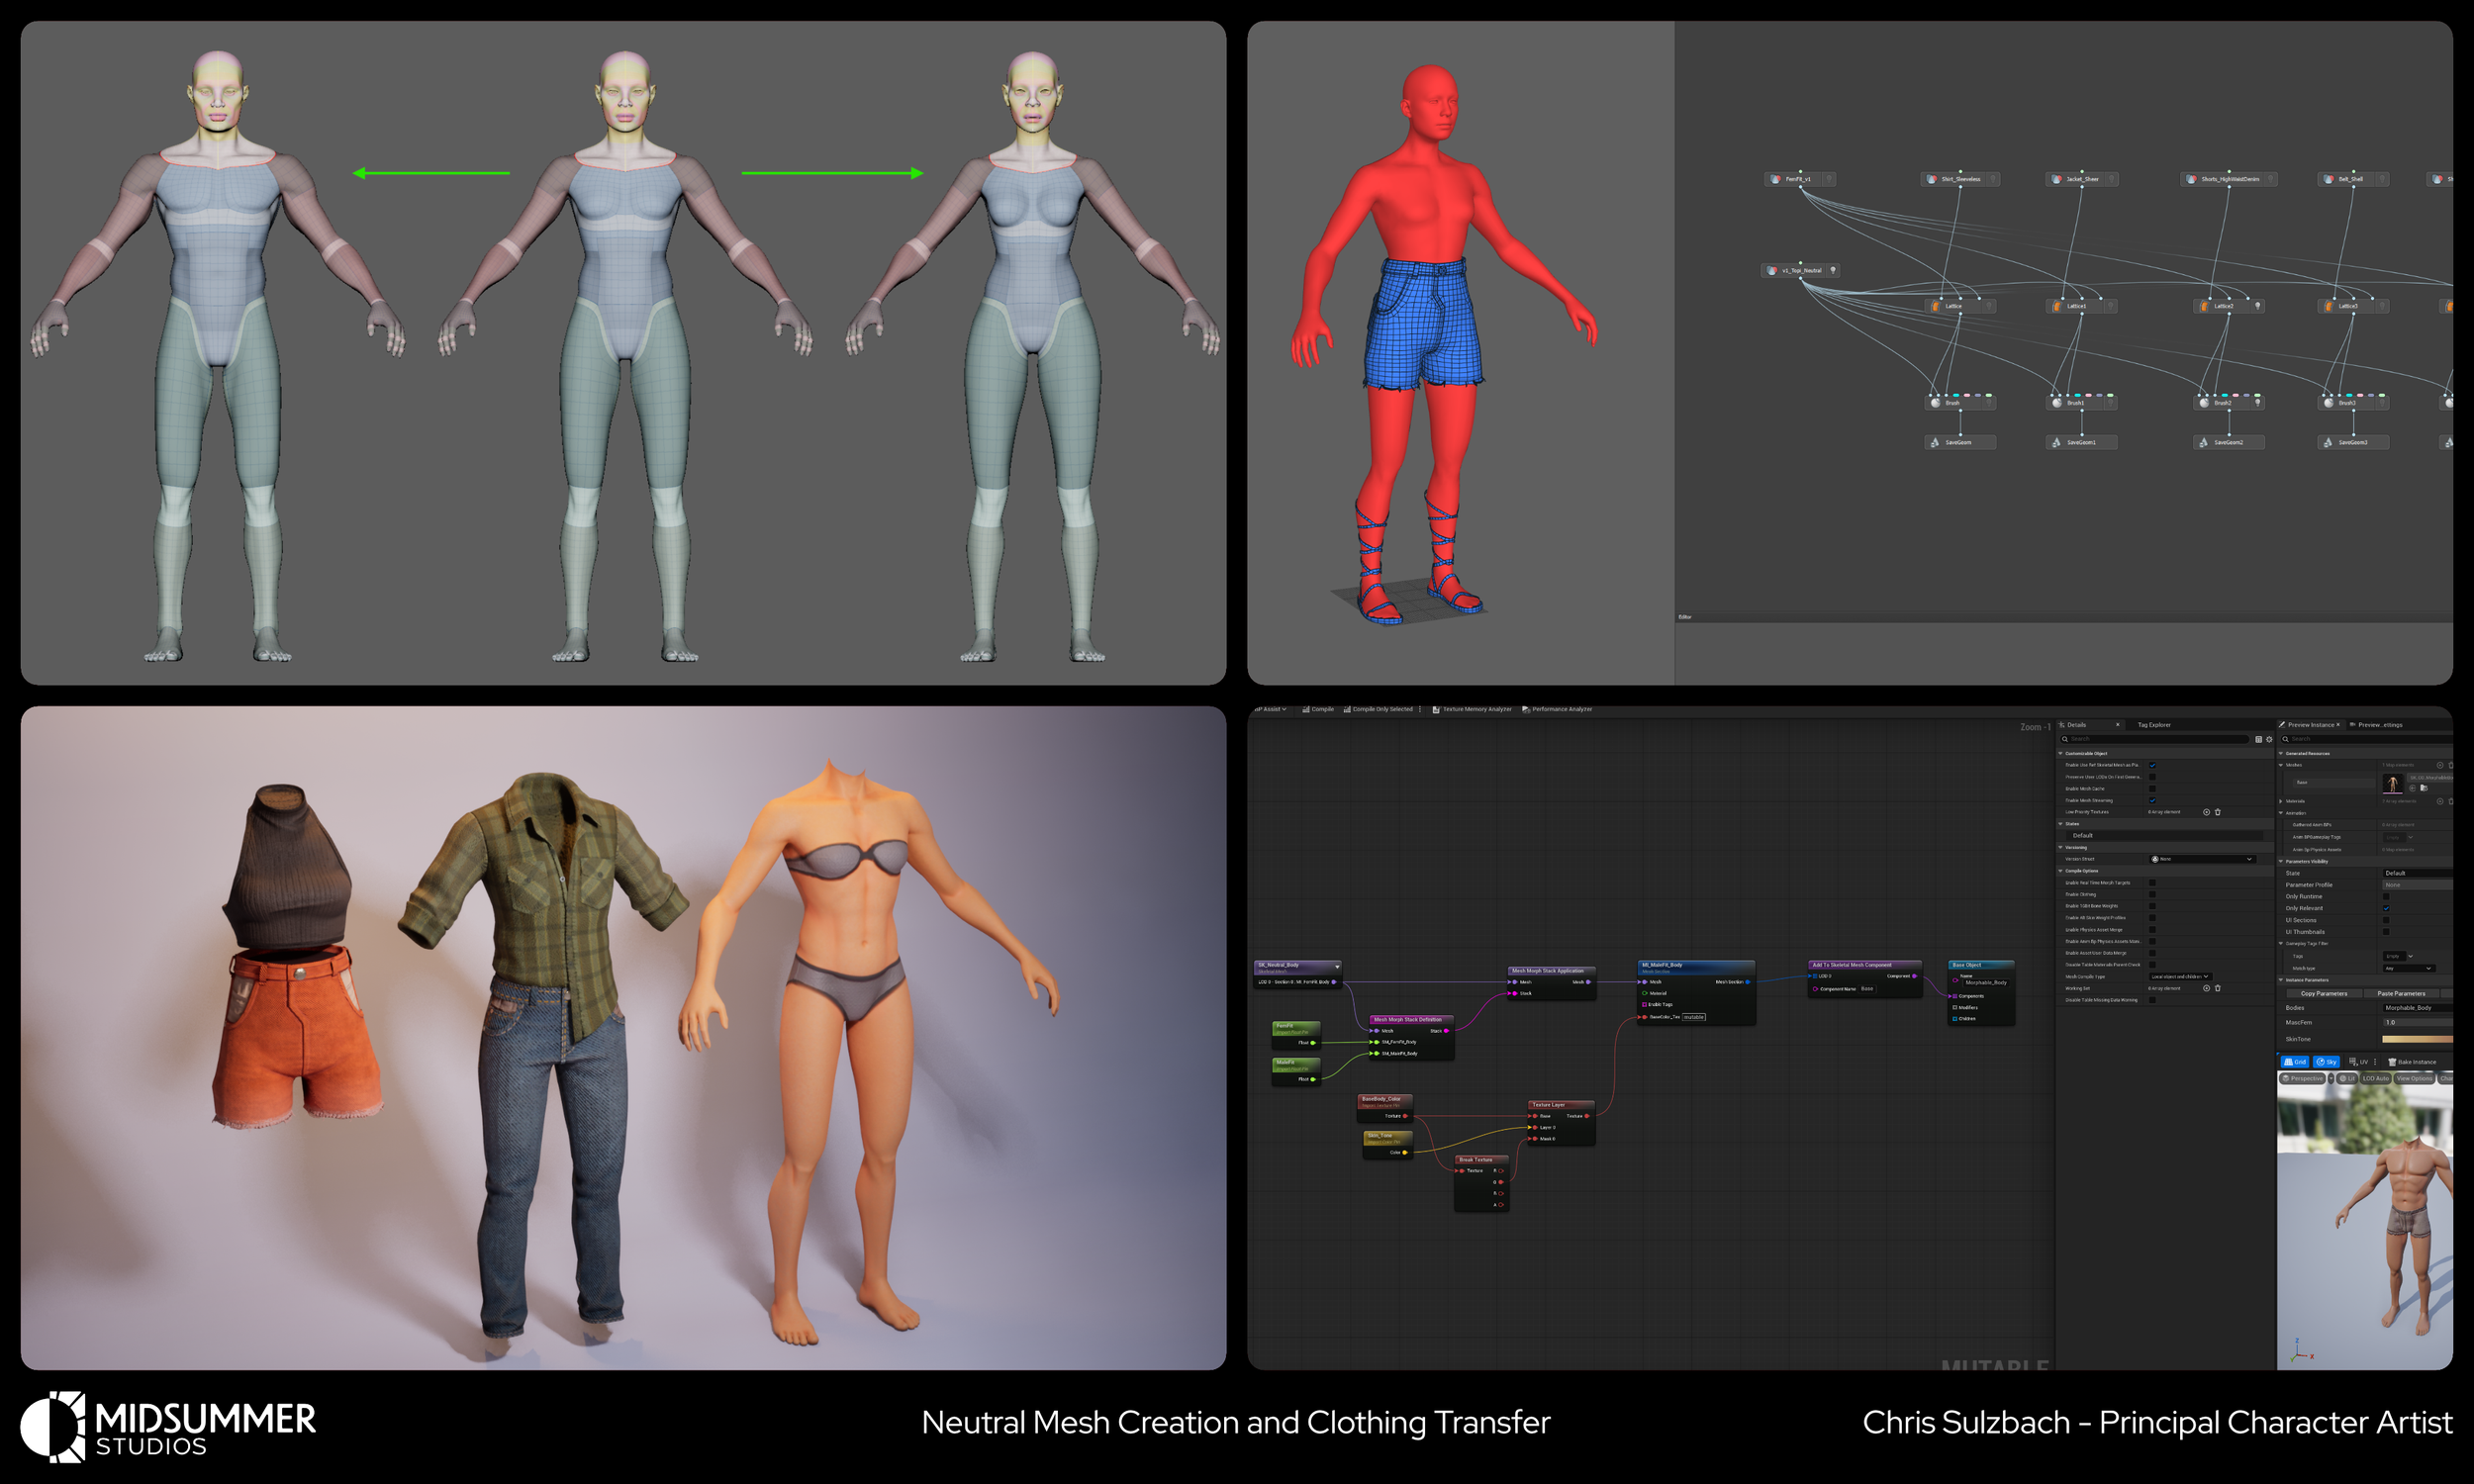This screenshot has width=2474, height=1484.
Task: Click the Copy Parameters button
Action: pos(2323,993)
